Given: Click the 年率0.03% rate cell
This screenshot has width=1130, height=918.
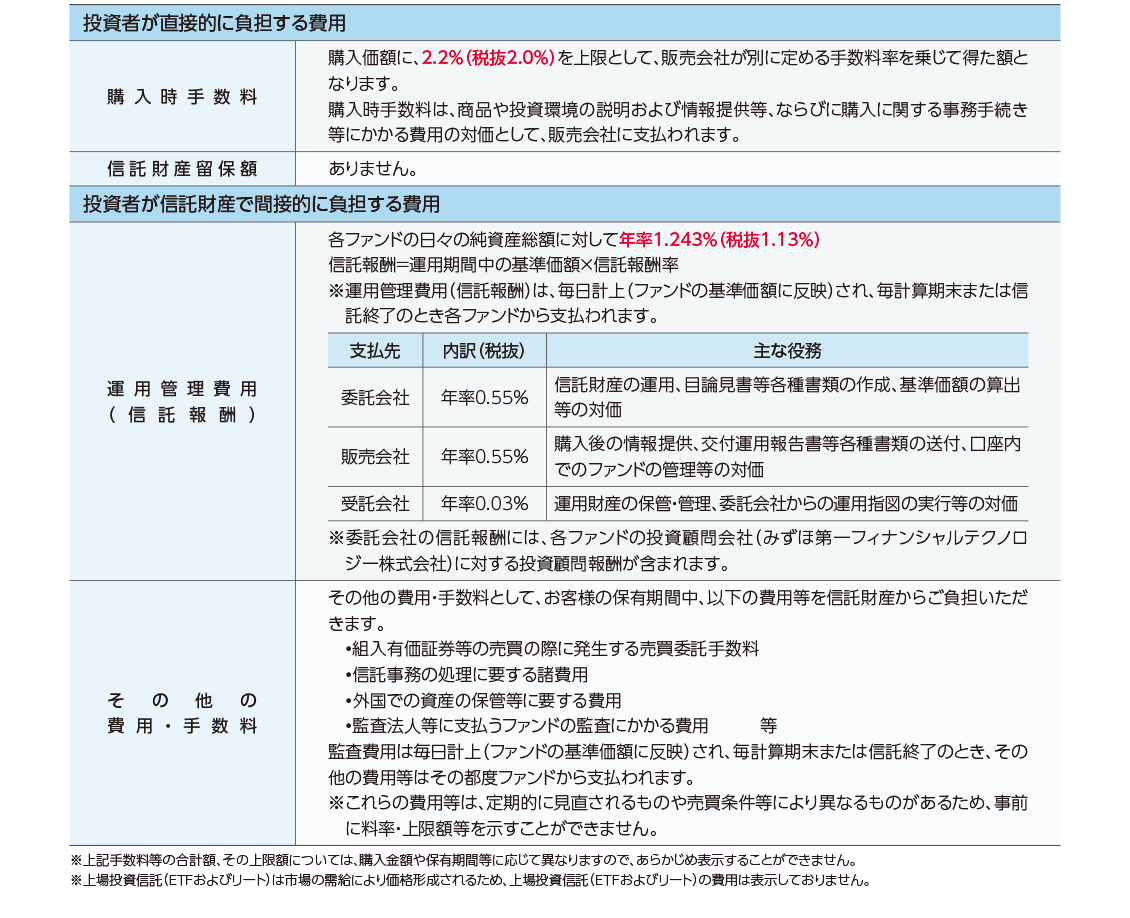Looking at the screenshot, I should [x=484, y=503].
